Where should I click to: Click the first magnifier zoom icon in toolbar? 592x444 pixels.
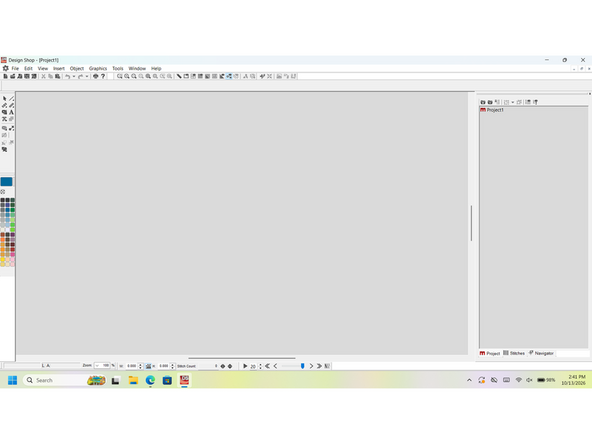coord(120,76)
